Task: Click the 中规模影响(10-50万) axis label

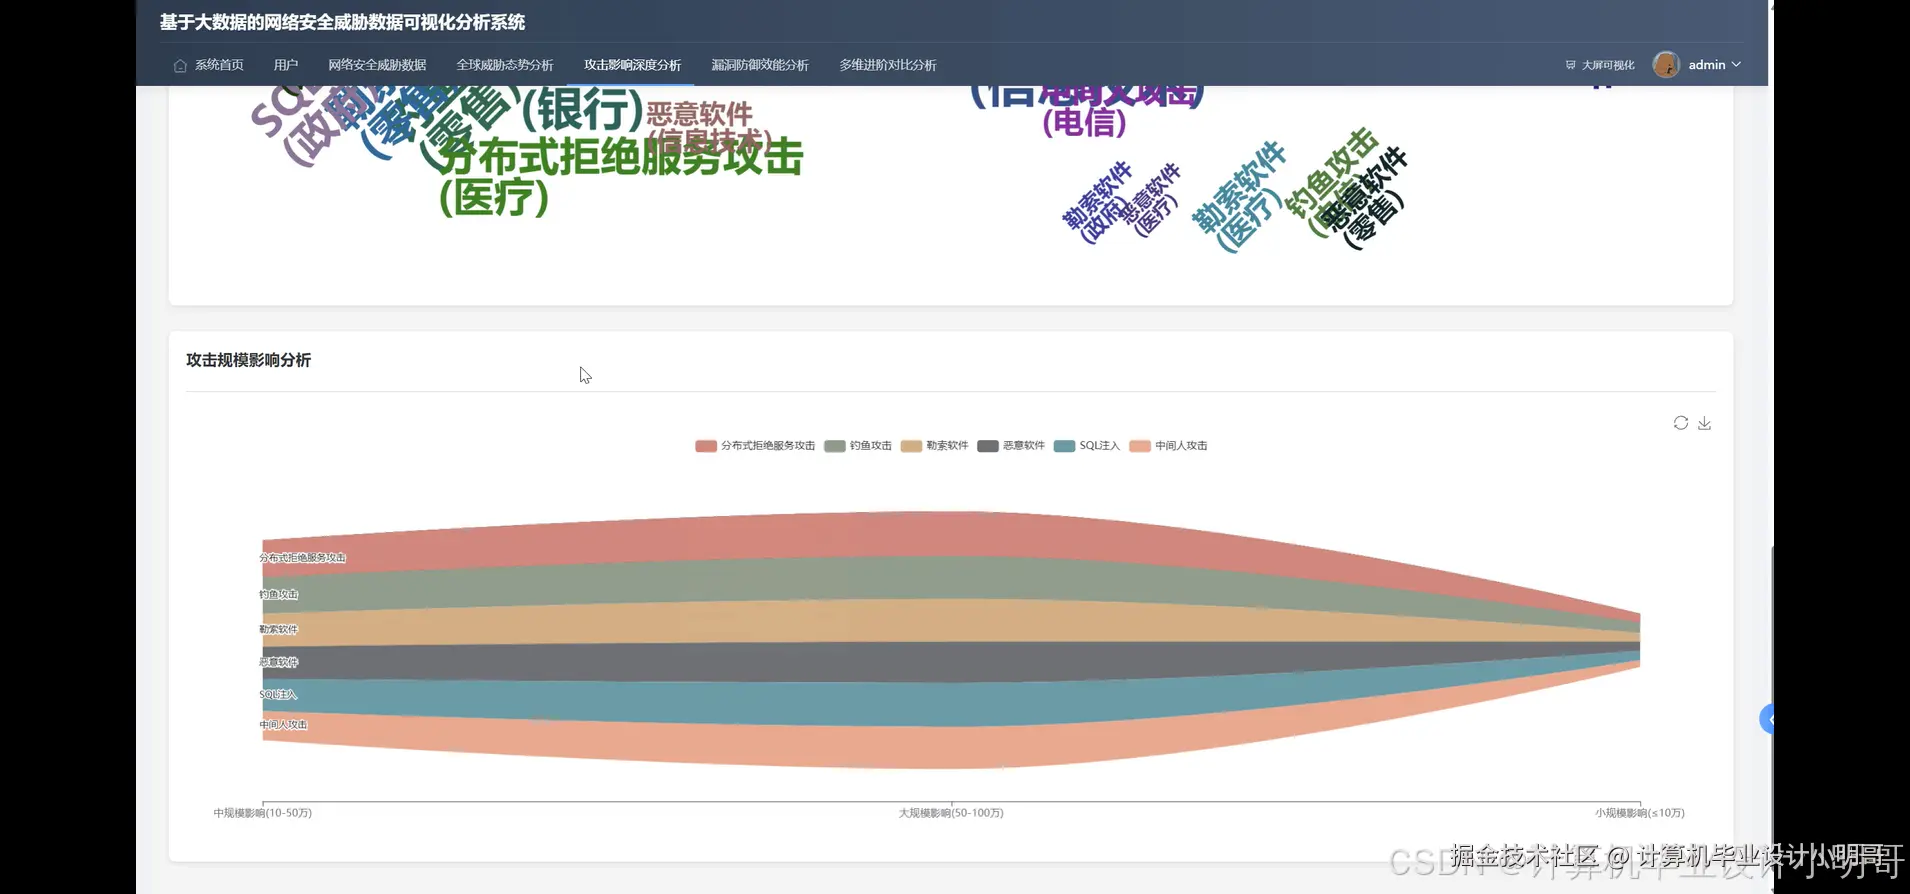Action: click(262, 813)
